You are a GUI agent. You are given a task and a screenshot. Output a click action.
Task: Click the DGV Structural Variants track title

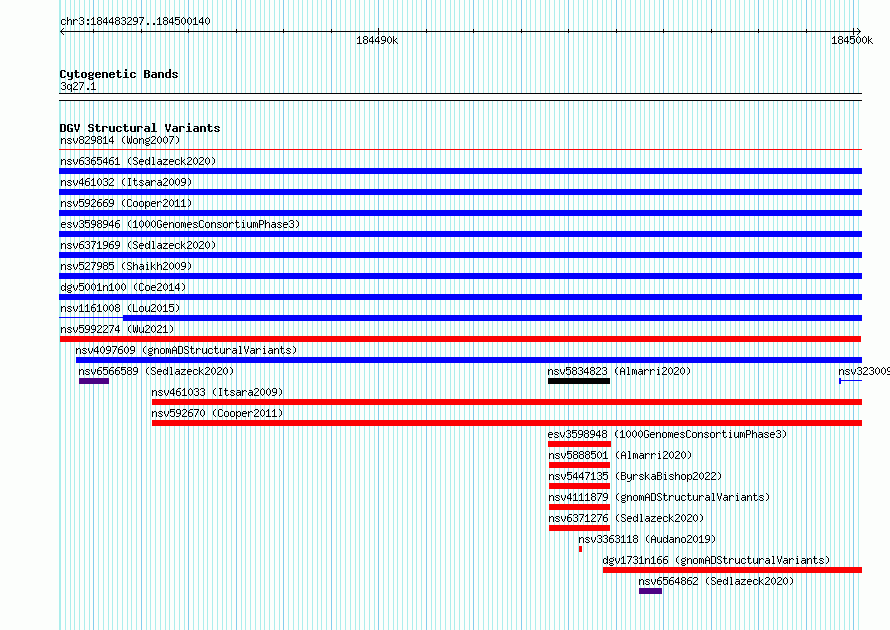coord(140,128)
